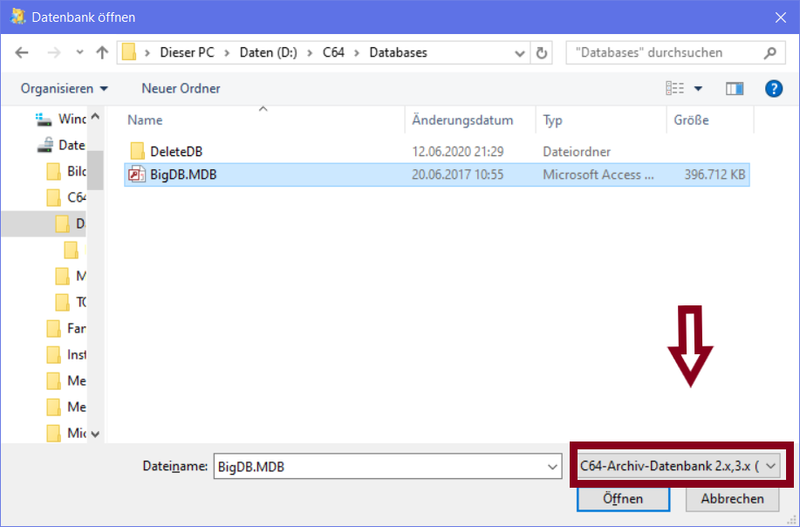Click the Back navigation arrow
Viewport: 800px width, 527px height.
[x=23, y=53]
